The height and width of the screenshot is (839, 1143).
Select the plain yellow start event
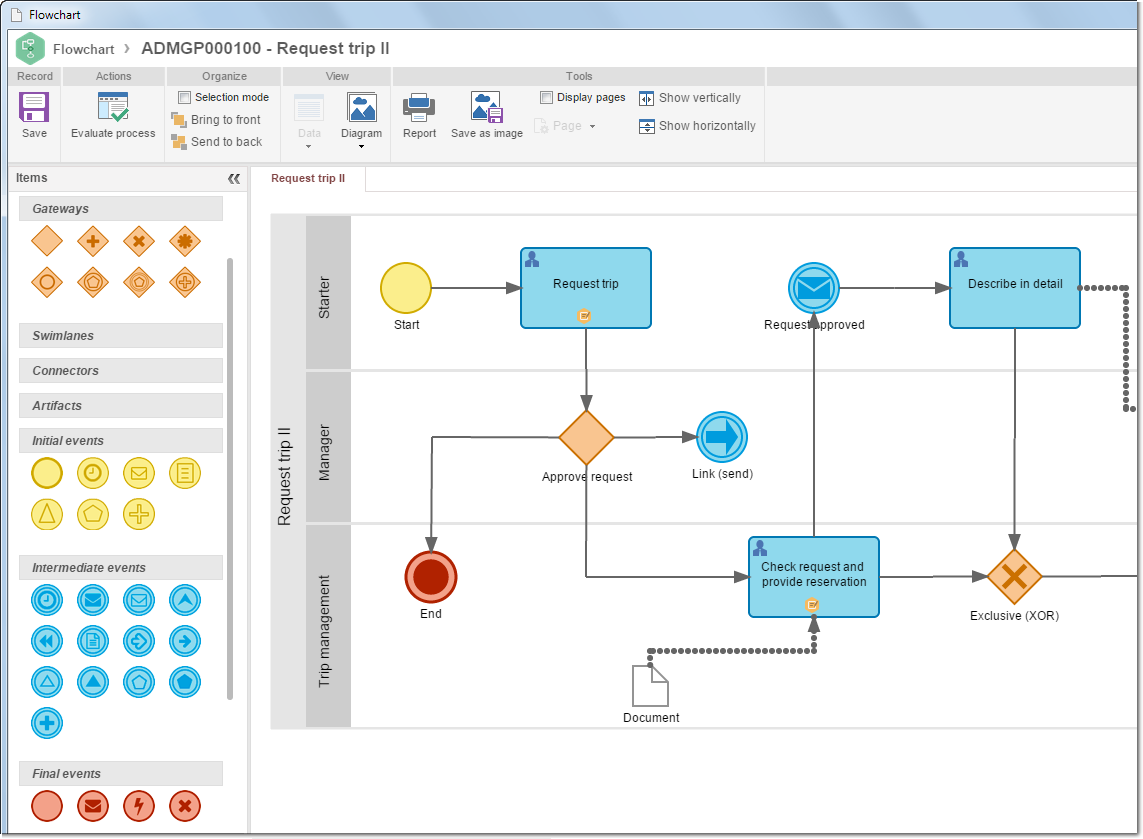click(47, 473)
